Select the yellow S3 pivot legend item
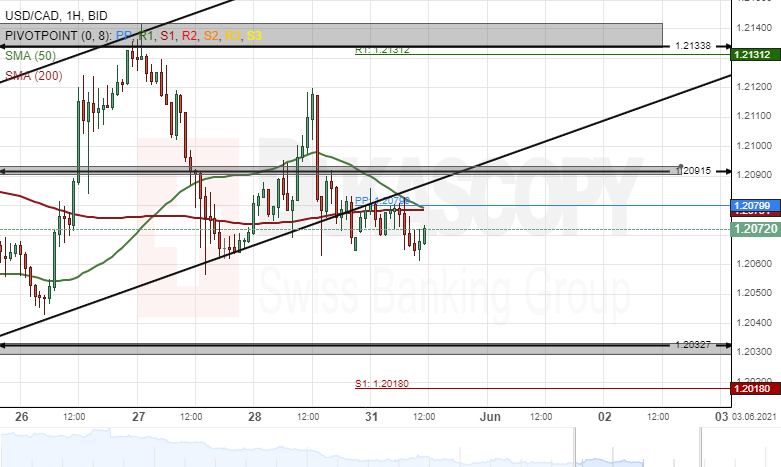 pos(255,35)
